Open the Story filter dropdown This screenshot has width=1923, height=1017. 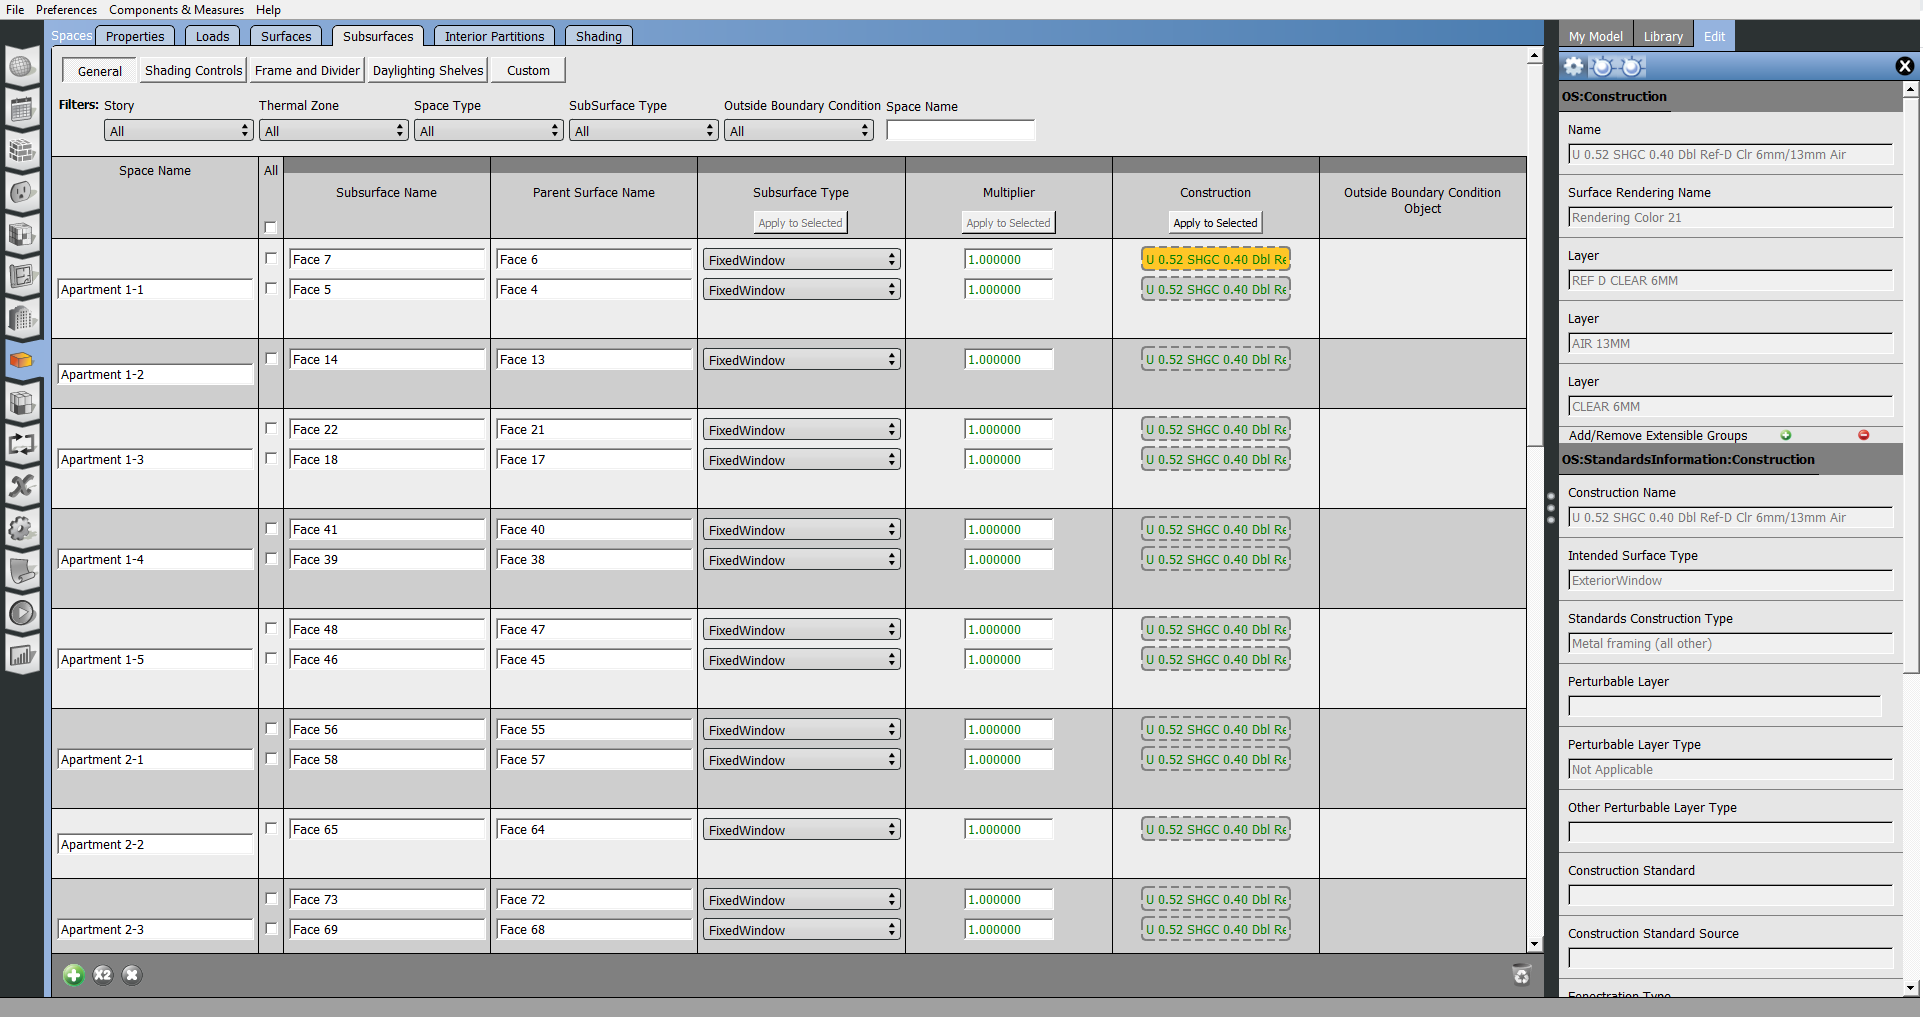point(178,131)
